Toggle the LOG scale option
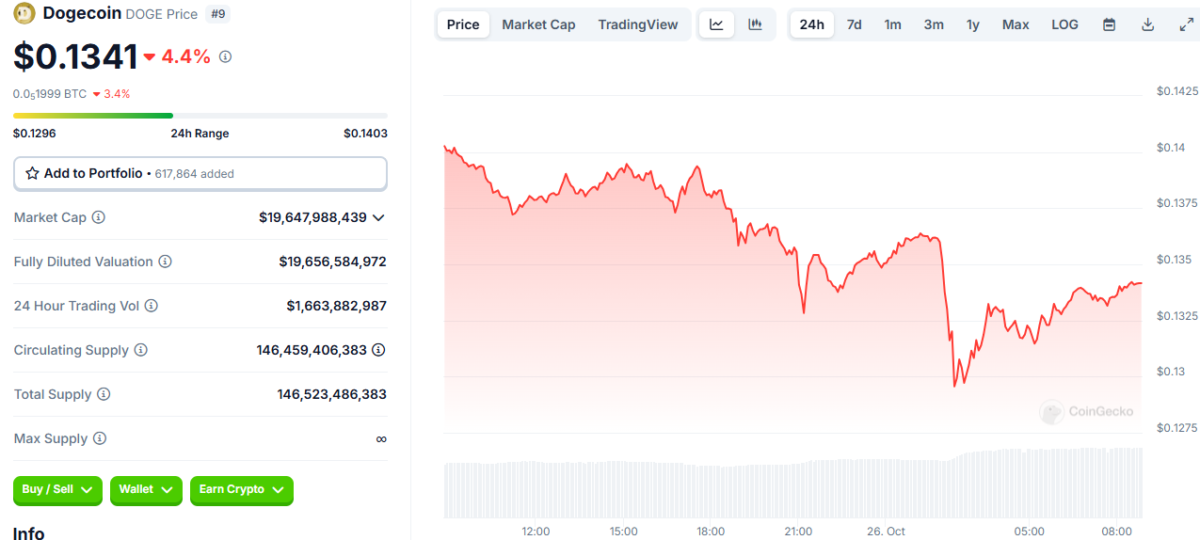 (1065, 24)
